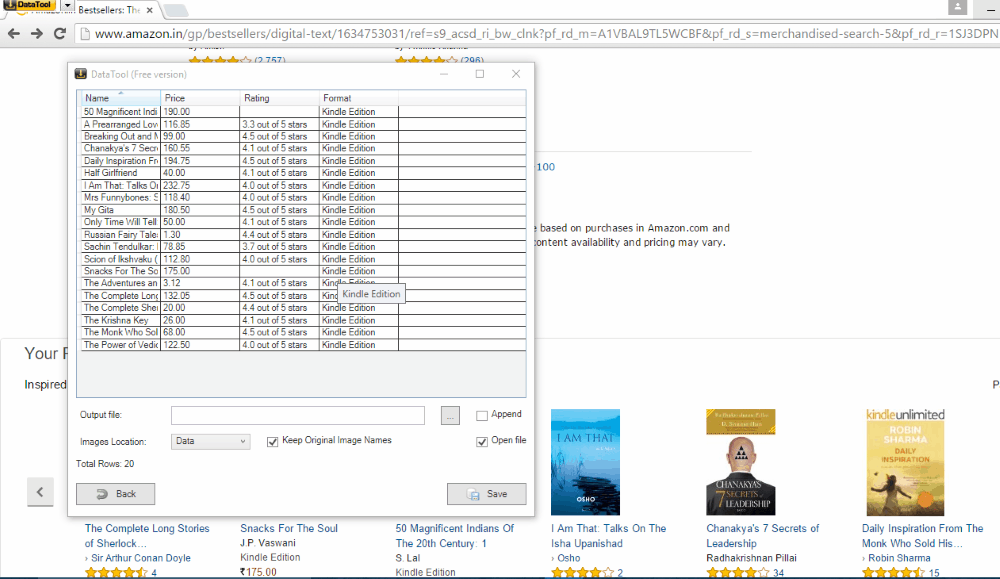Viewport: 1000px width, 579px height.
Task: Enable the Append checkbox
Action: coord(482,415)
